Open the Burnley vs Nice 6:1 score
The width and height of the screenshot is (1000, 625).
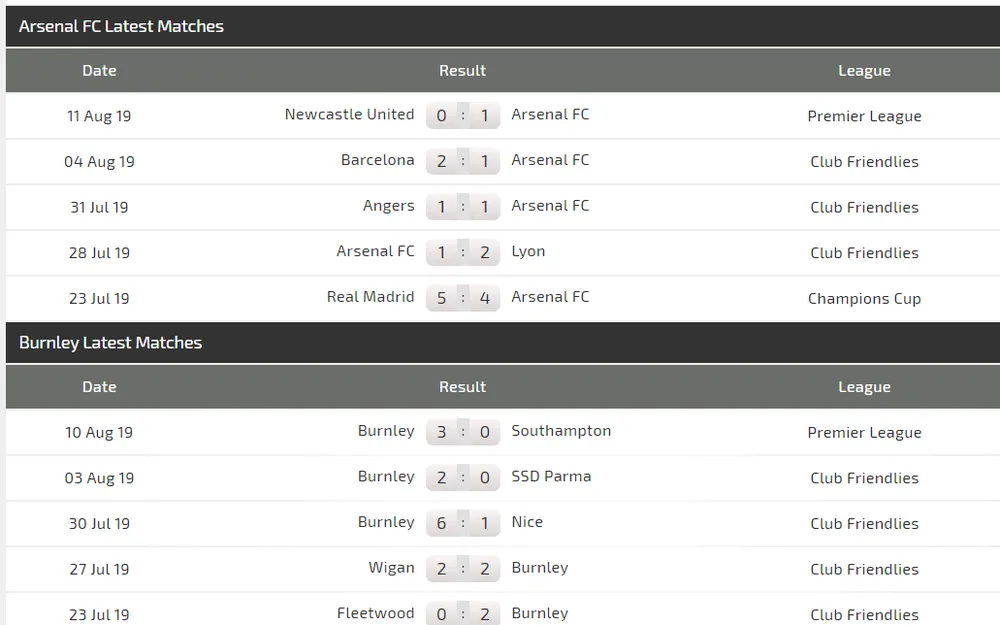[463, 523]
